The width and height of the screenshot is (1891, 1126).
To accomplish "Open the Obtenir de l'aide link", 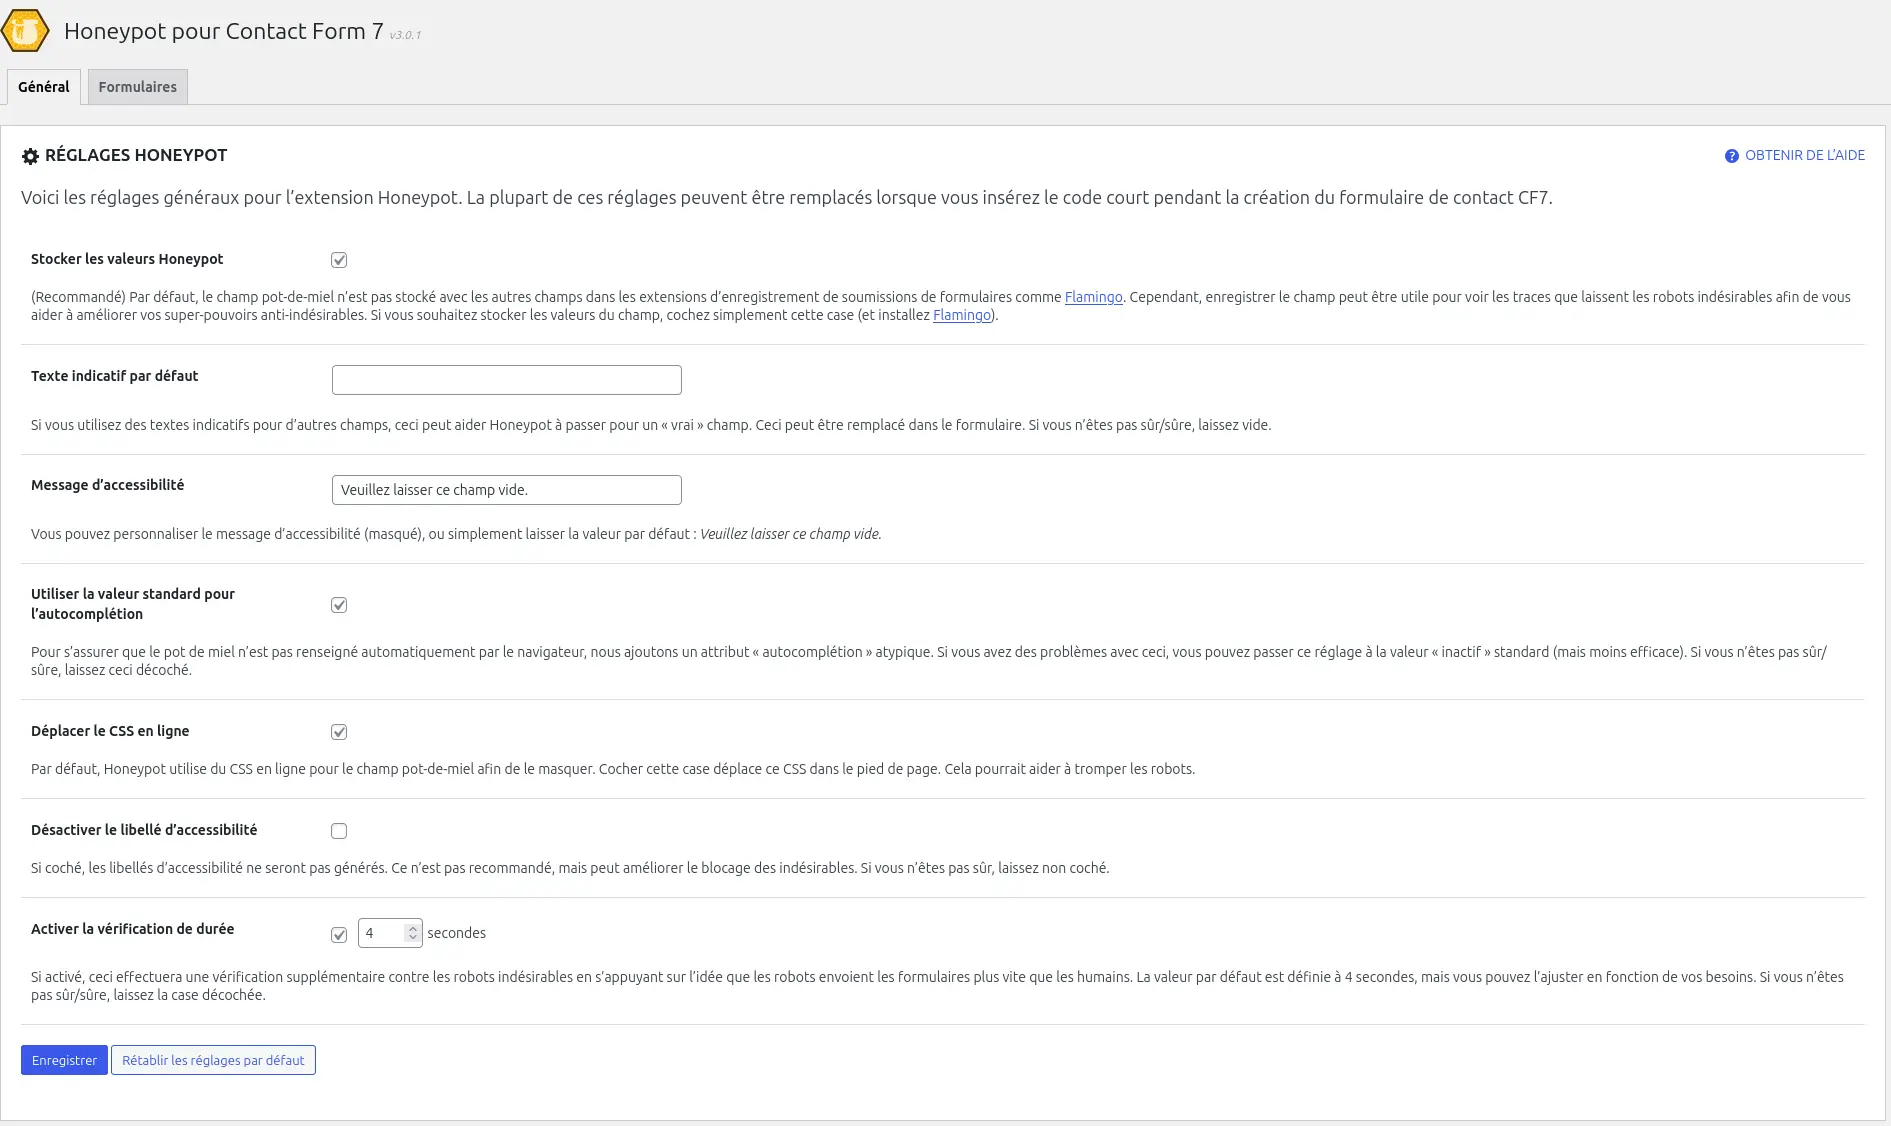I will point(1804,155).
